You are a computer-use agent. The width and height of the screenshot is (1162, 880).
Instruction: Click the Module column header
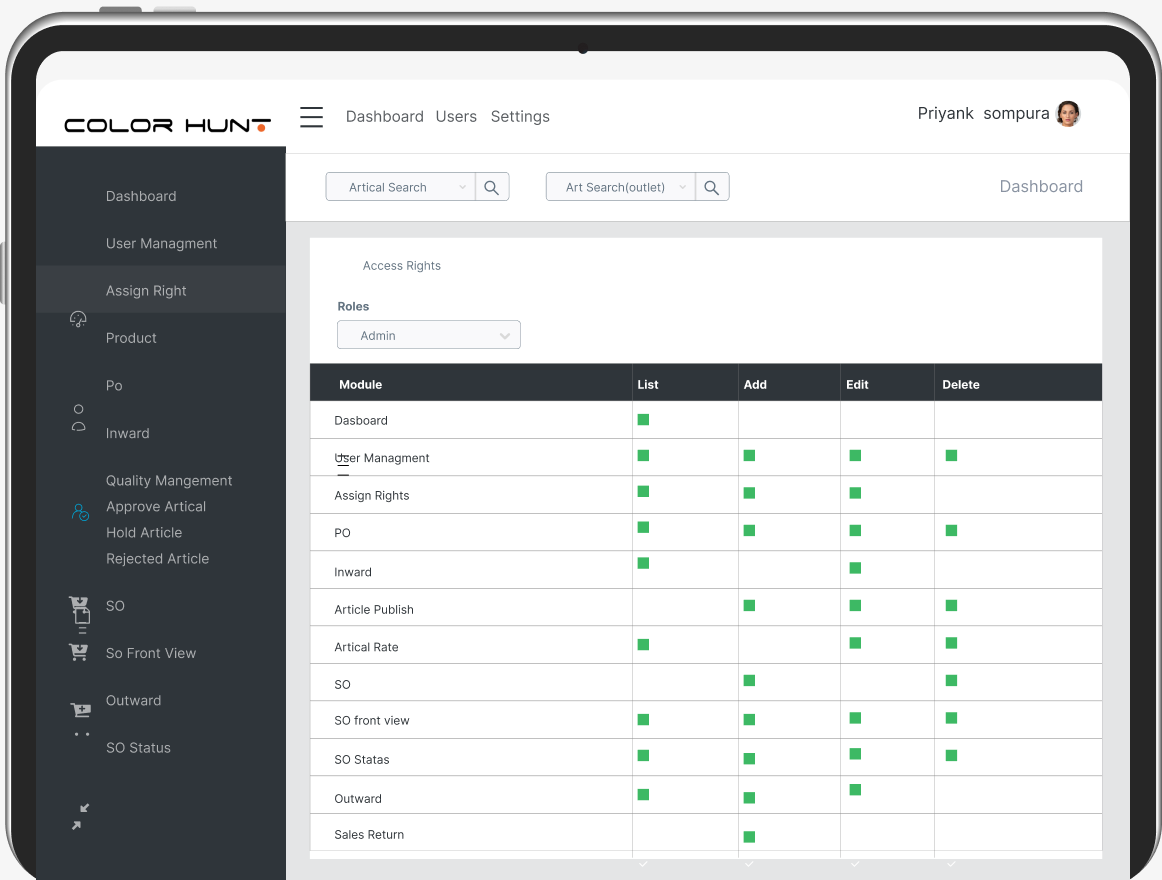360,384
